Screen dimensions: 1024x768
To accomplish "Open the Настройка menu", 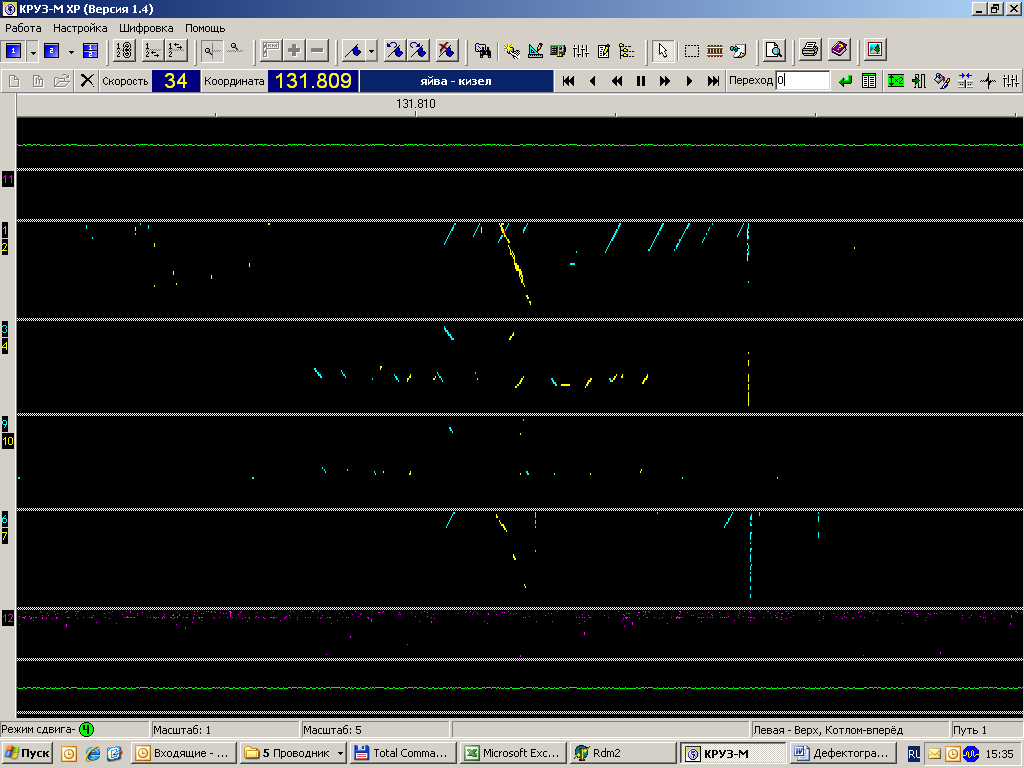I will coord(80,28).
